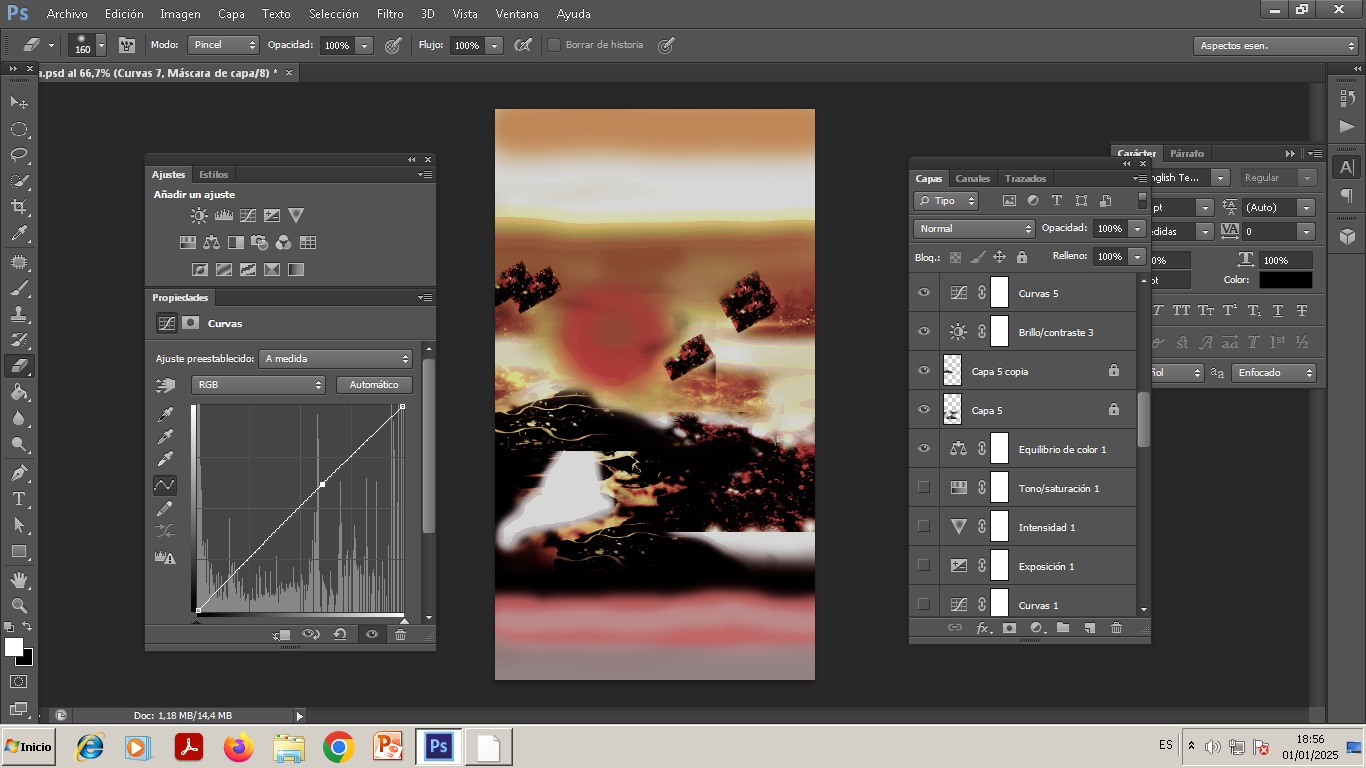Pick the black point eyedropper in Curvas
Image resolution: width=1366 pixels, height=768 pixels.
pyautogui.click(x=165, y=415)
